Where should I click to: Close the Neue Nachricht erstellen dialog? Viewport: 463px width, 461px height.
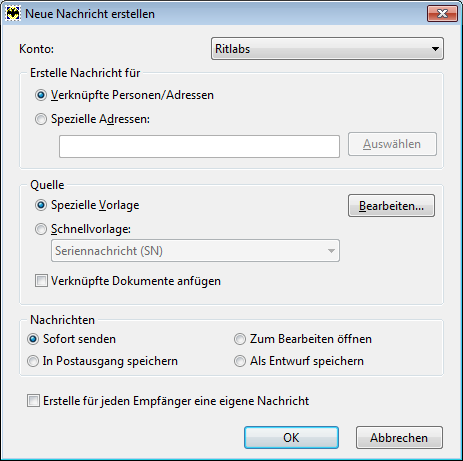[x=442, y=14]
